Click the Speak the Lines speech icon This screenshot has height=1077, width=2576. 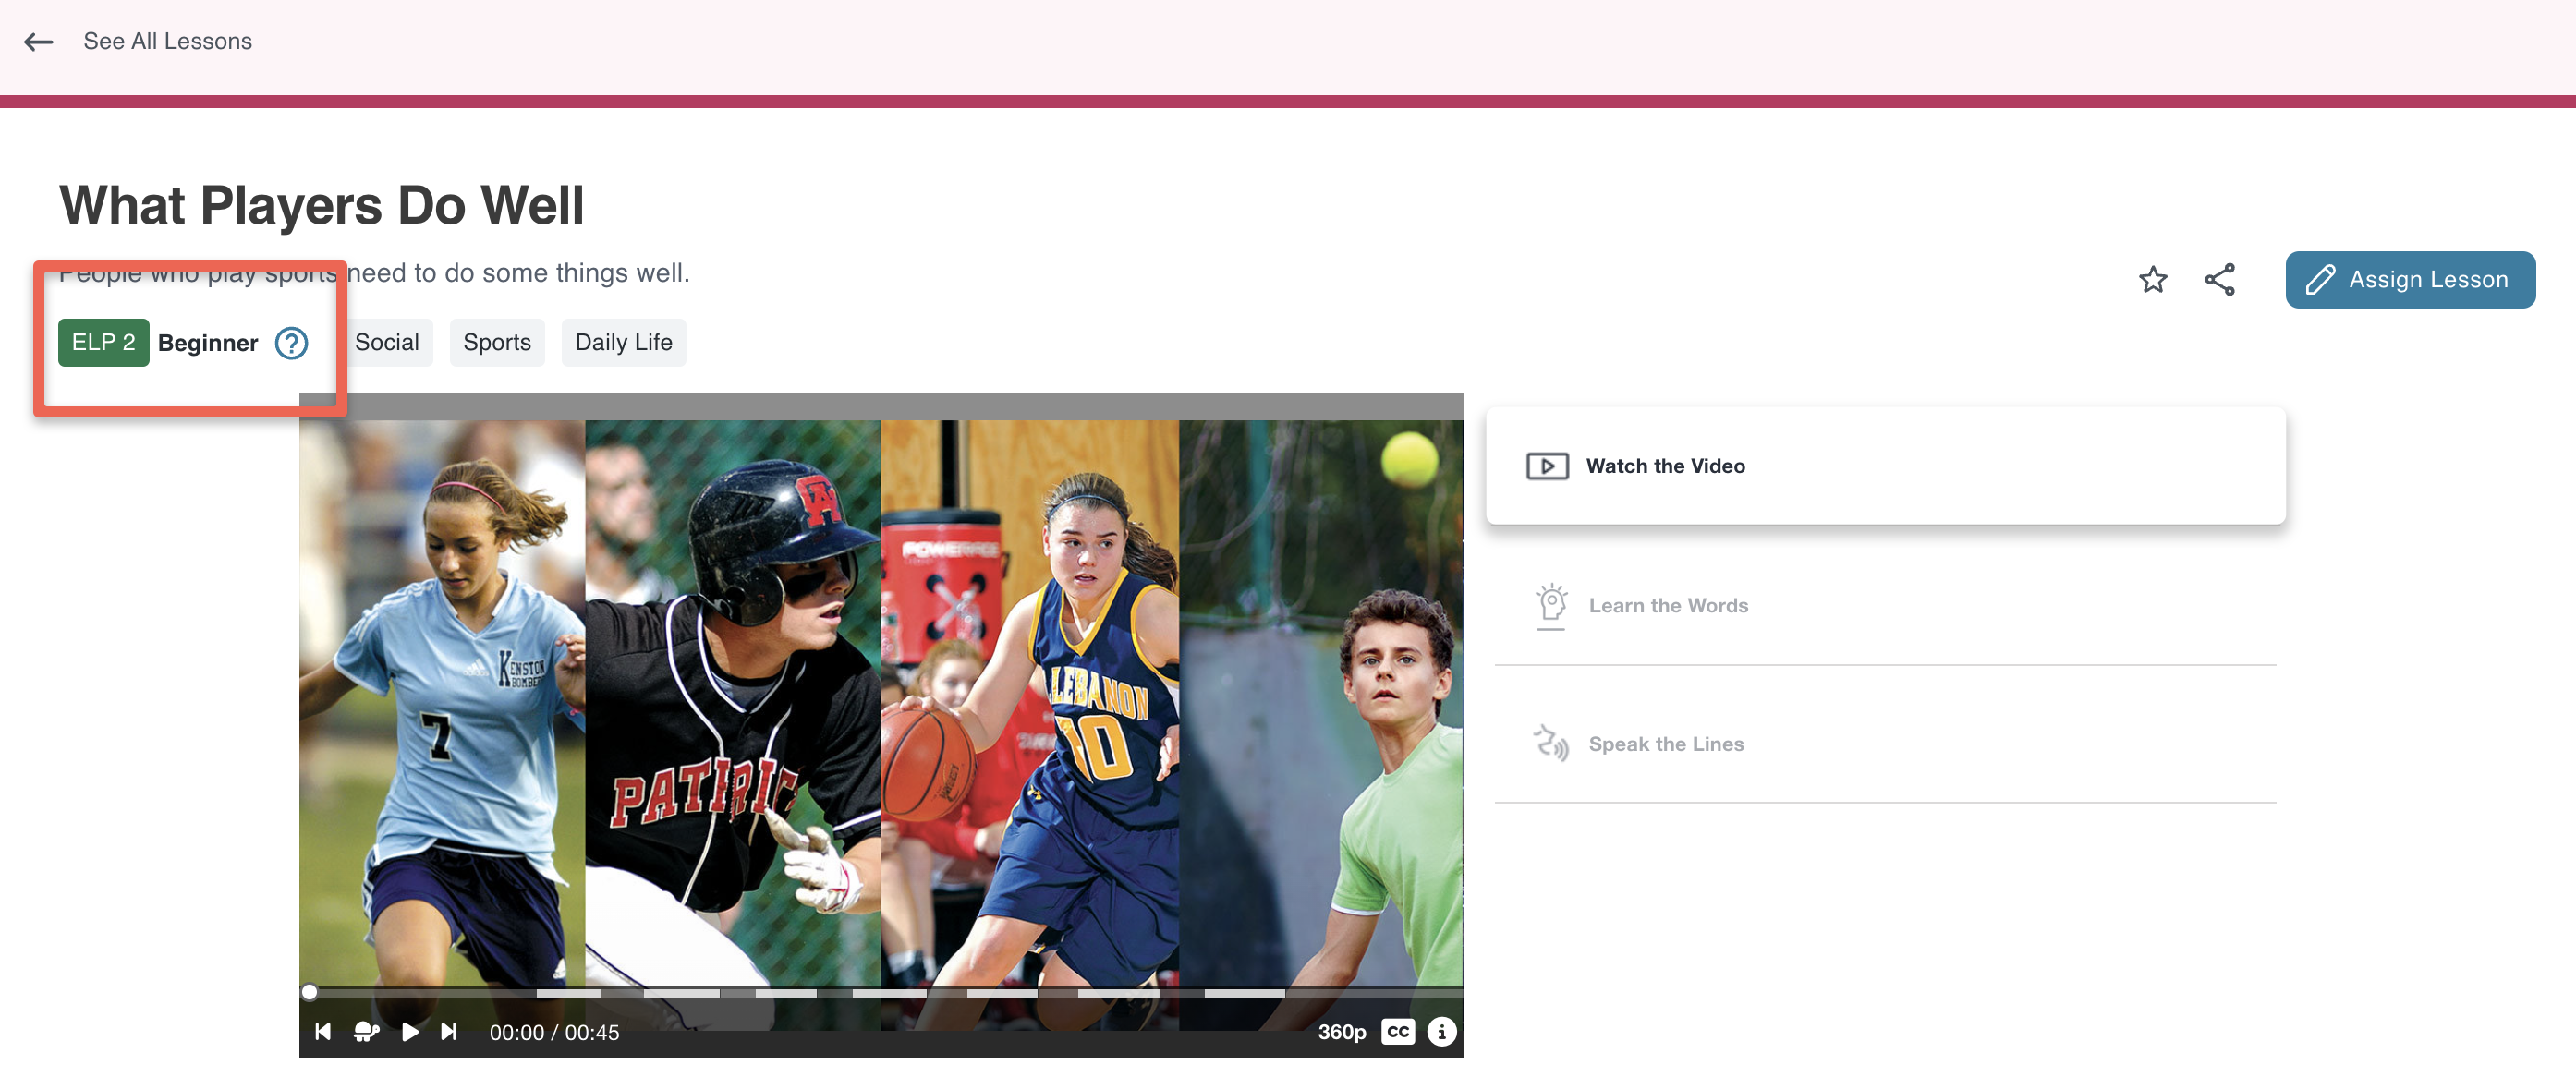point(1550,743)
